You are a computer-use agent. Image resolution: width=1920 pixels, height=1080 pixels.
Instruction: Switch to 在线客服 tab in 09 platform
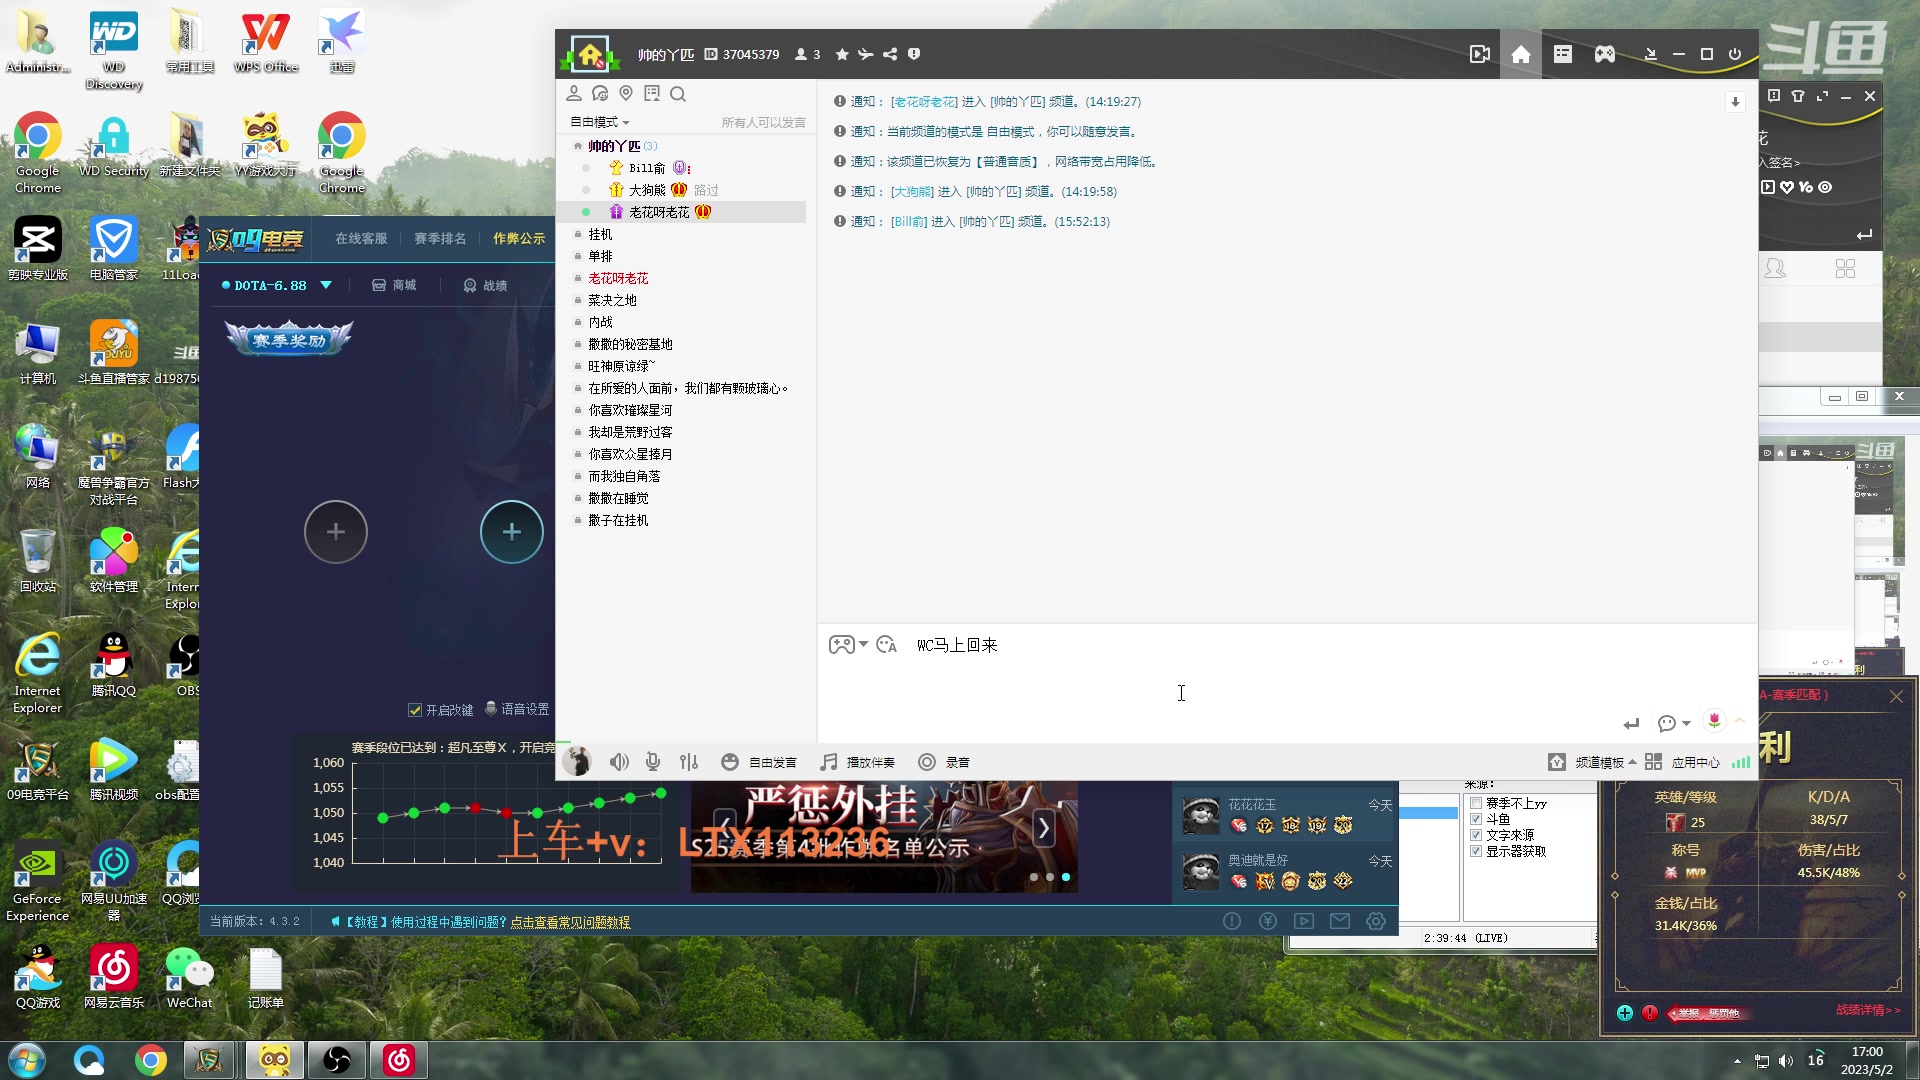tap(361, 238)
